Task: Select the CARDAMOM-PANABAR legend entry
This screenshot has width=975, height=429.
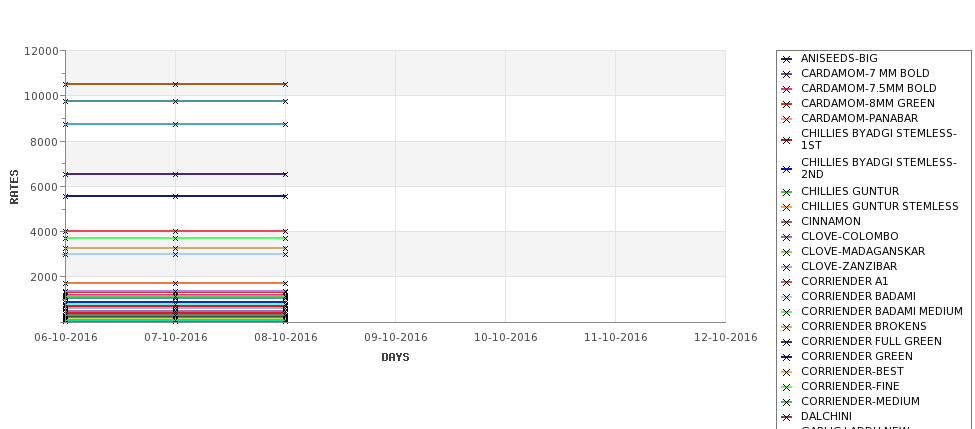Action: click(859, 118)
